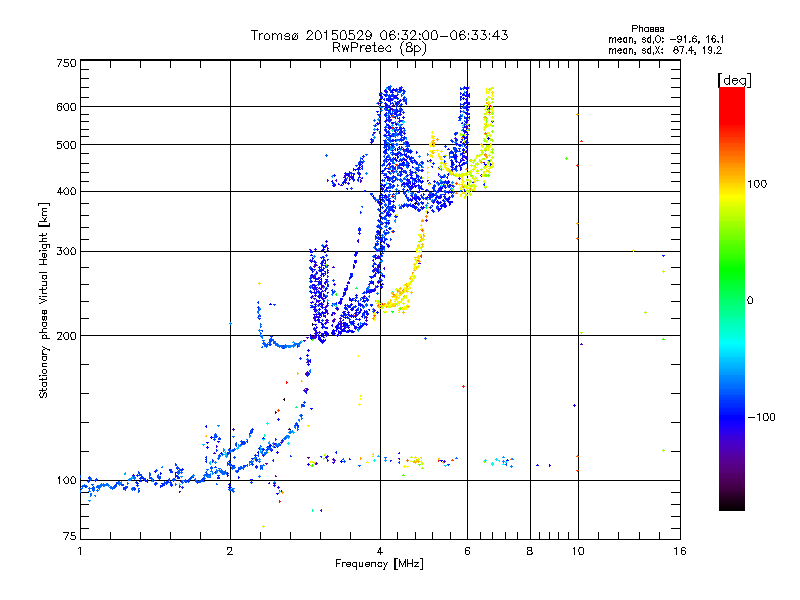The image size is (800, 600).
Task: Click the colorbar '0' tick label
Action: [x=750, y=301]
